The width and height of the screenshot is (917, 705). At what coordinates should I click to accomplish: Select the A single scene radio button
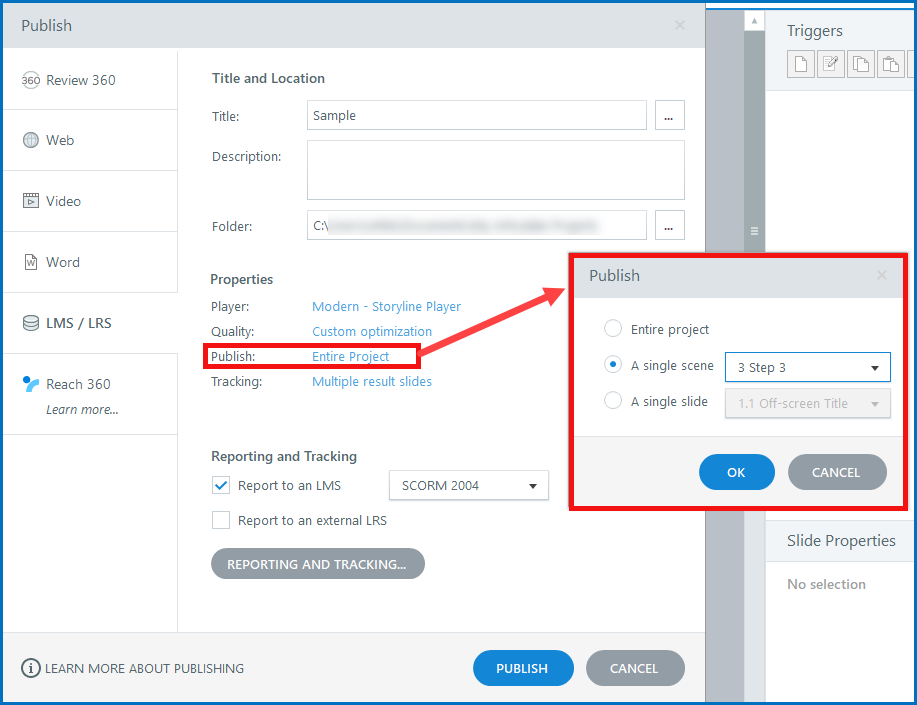click(x=612, y=364)
